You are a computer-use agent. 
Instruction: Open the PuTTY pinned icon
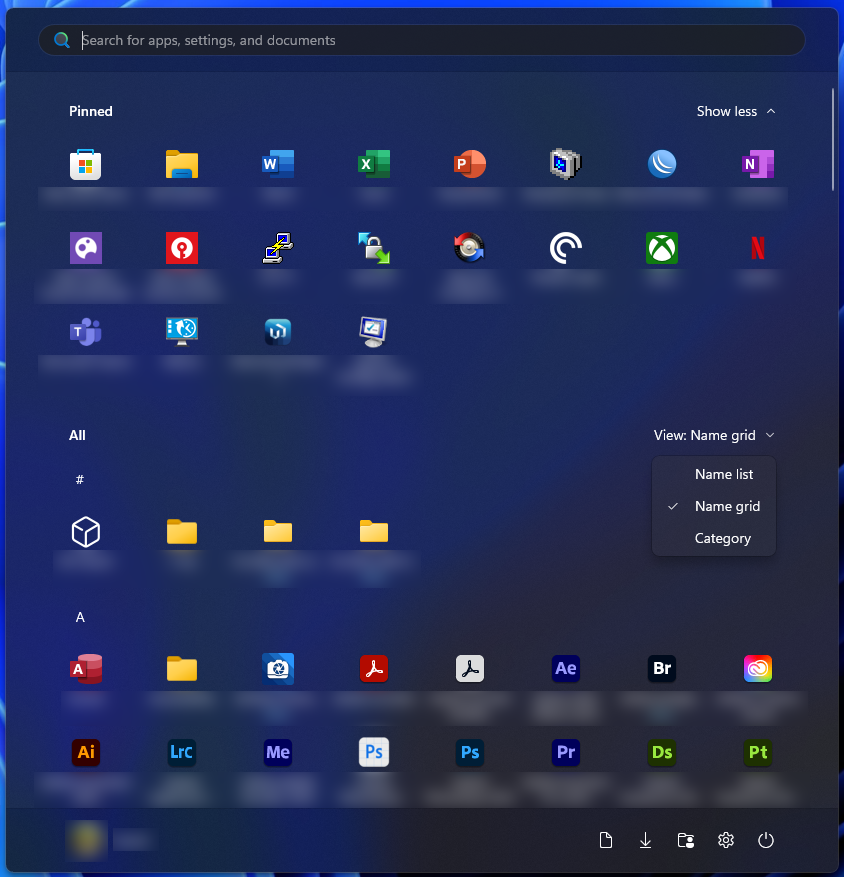[278, 248]
